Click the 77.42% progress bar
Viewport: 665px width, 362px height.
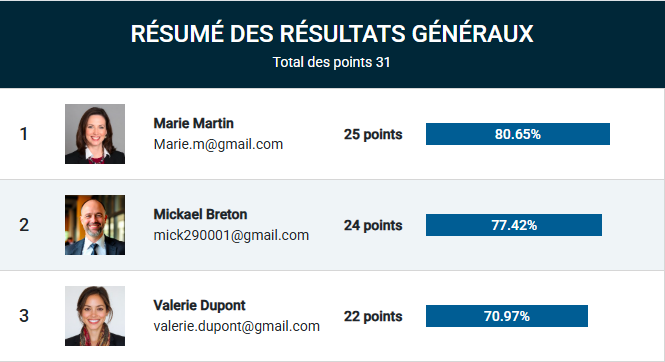(514, 225)
